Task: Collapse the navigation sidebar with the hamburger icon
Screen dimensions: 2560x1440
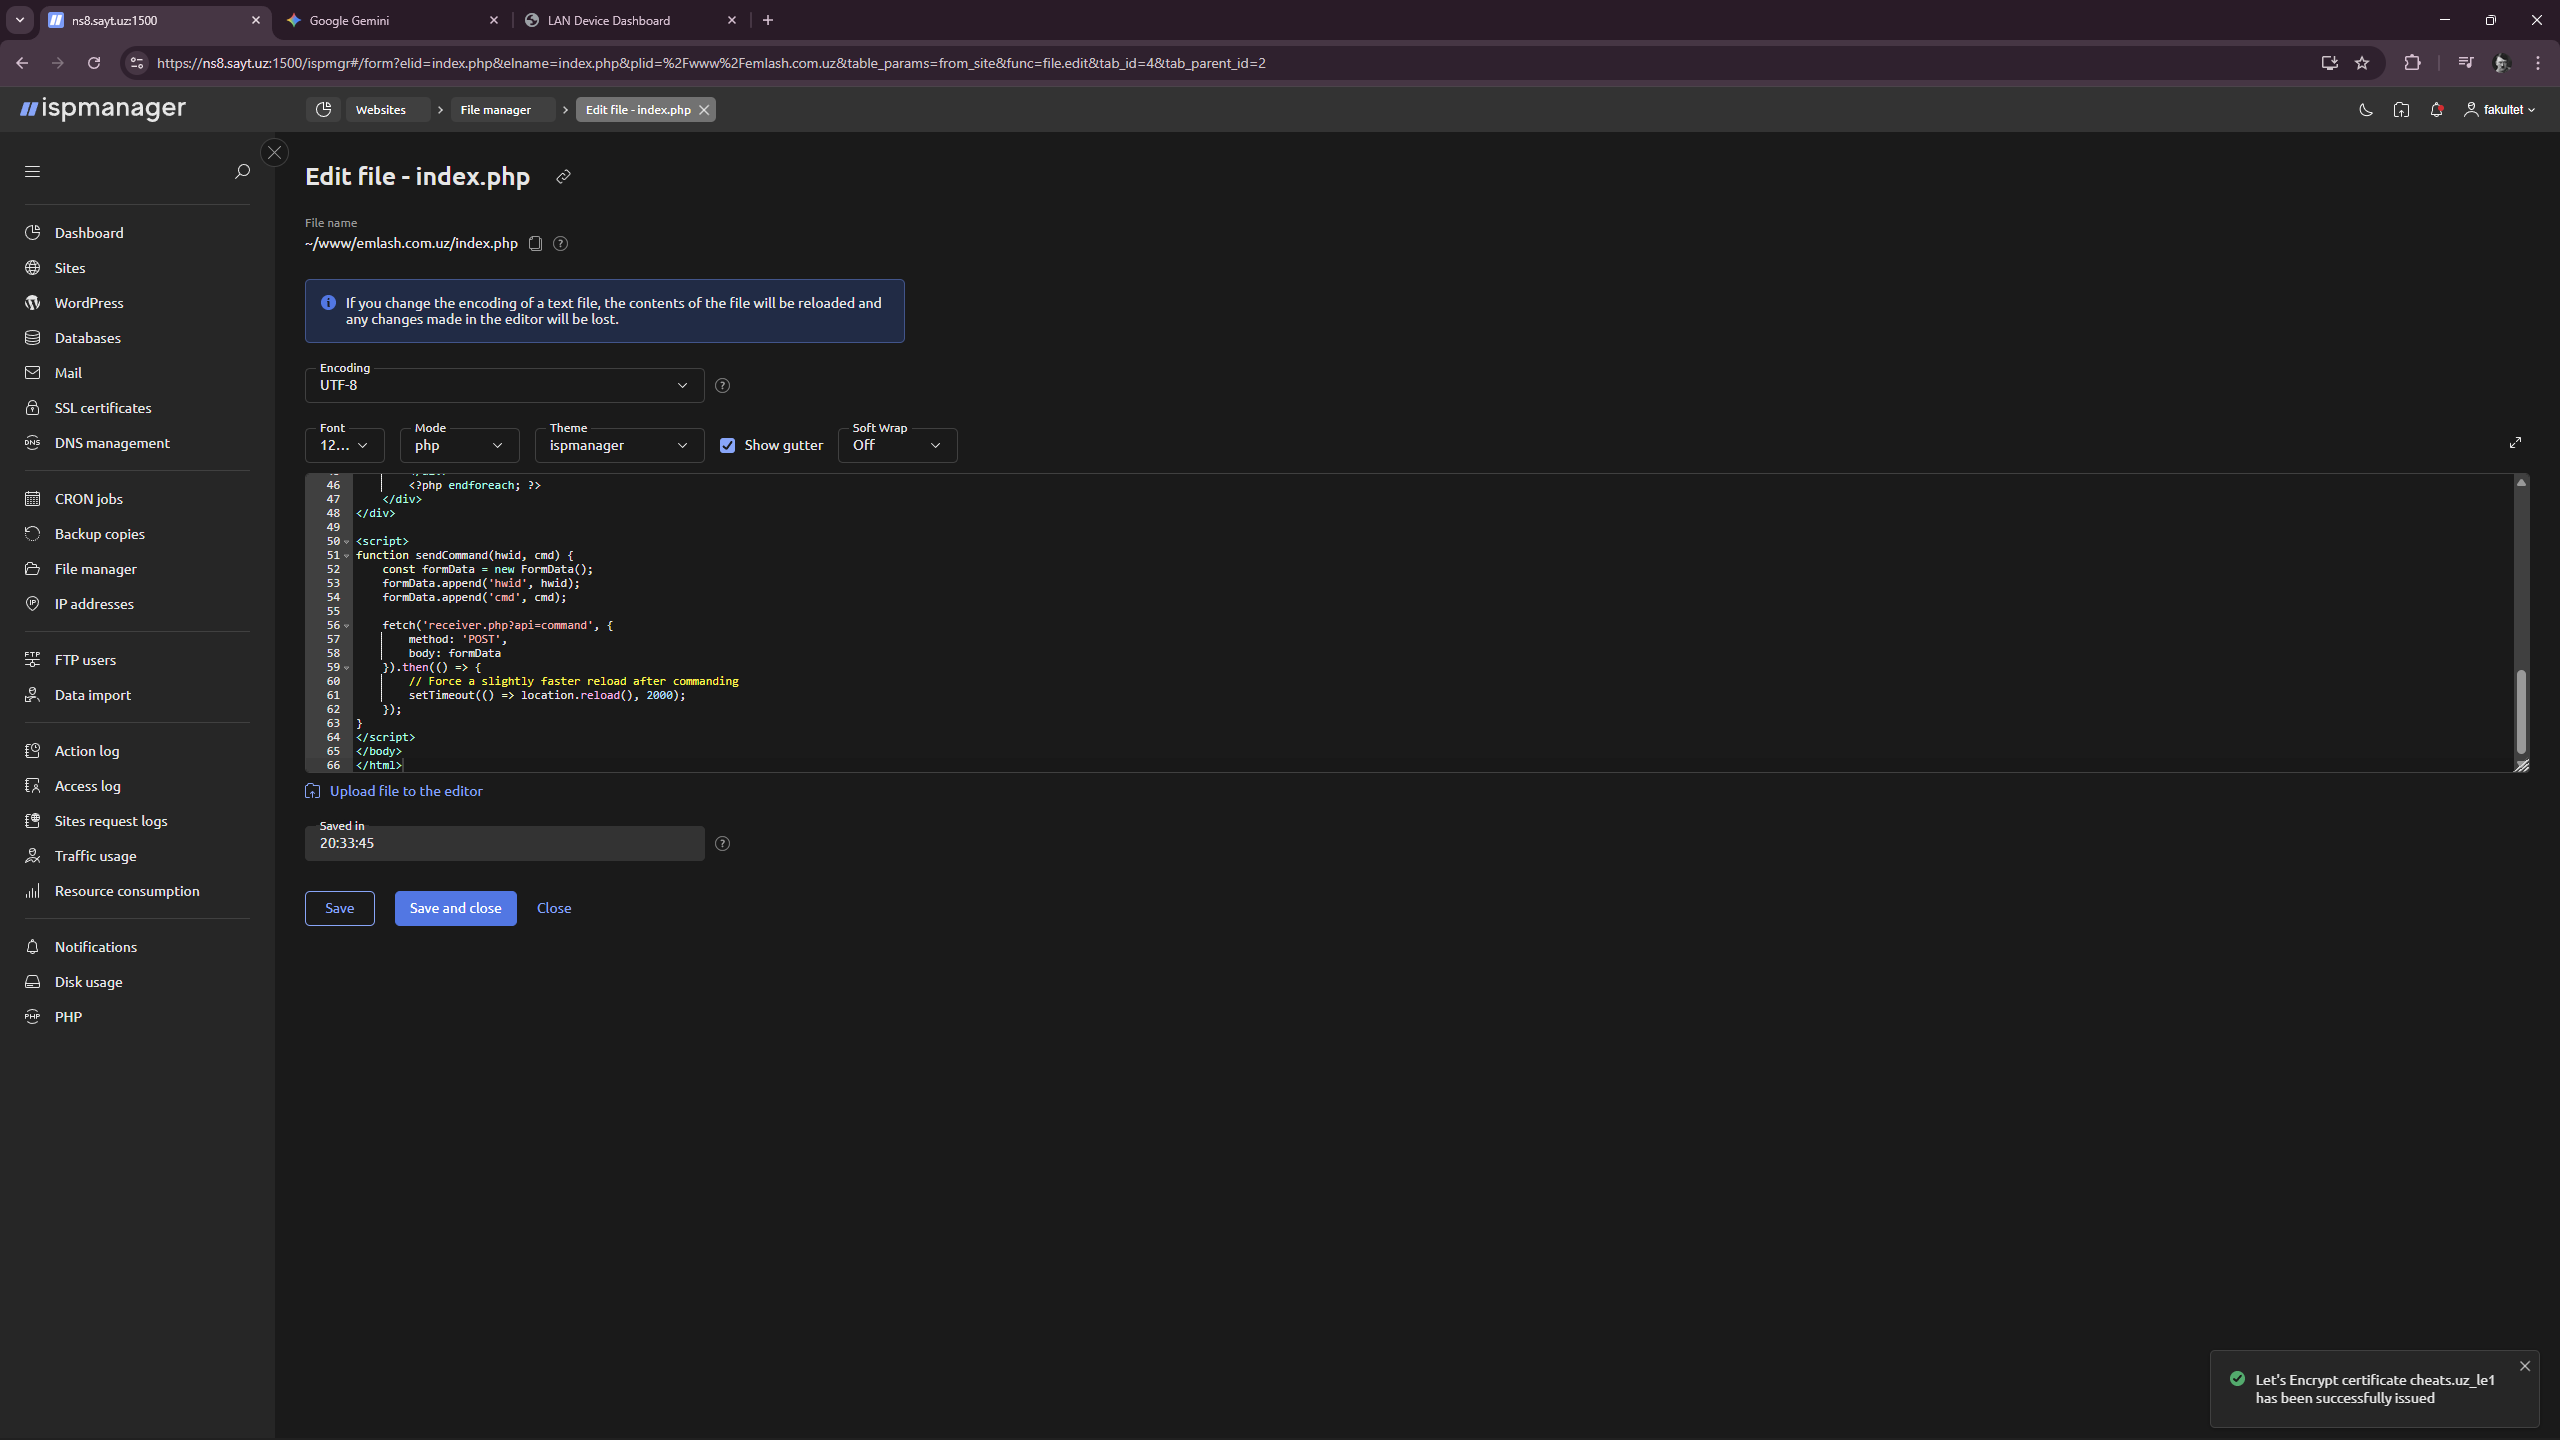Action: (x=32, y=171)
